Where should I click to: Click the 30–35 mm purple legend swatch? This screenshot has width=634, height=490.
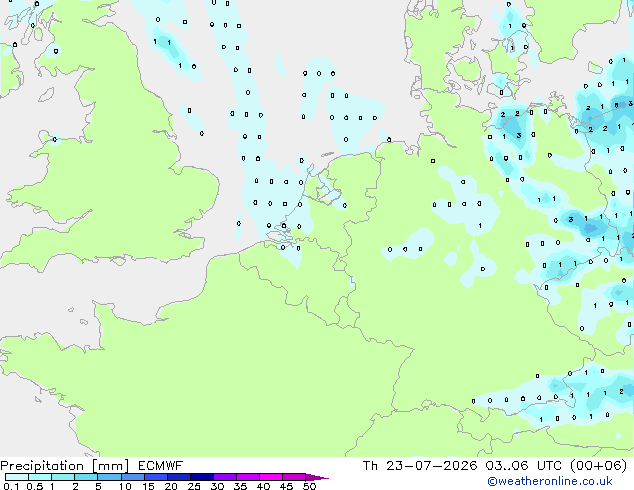pyautogui.click(x=225, y=477)
